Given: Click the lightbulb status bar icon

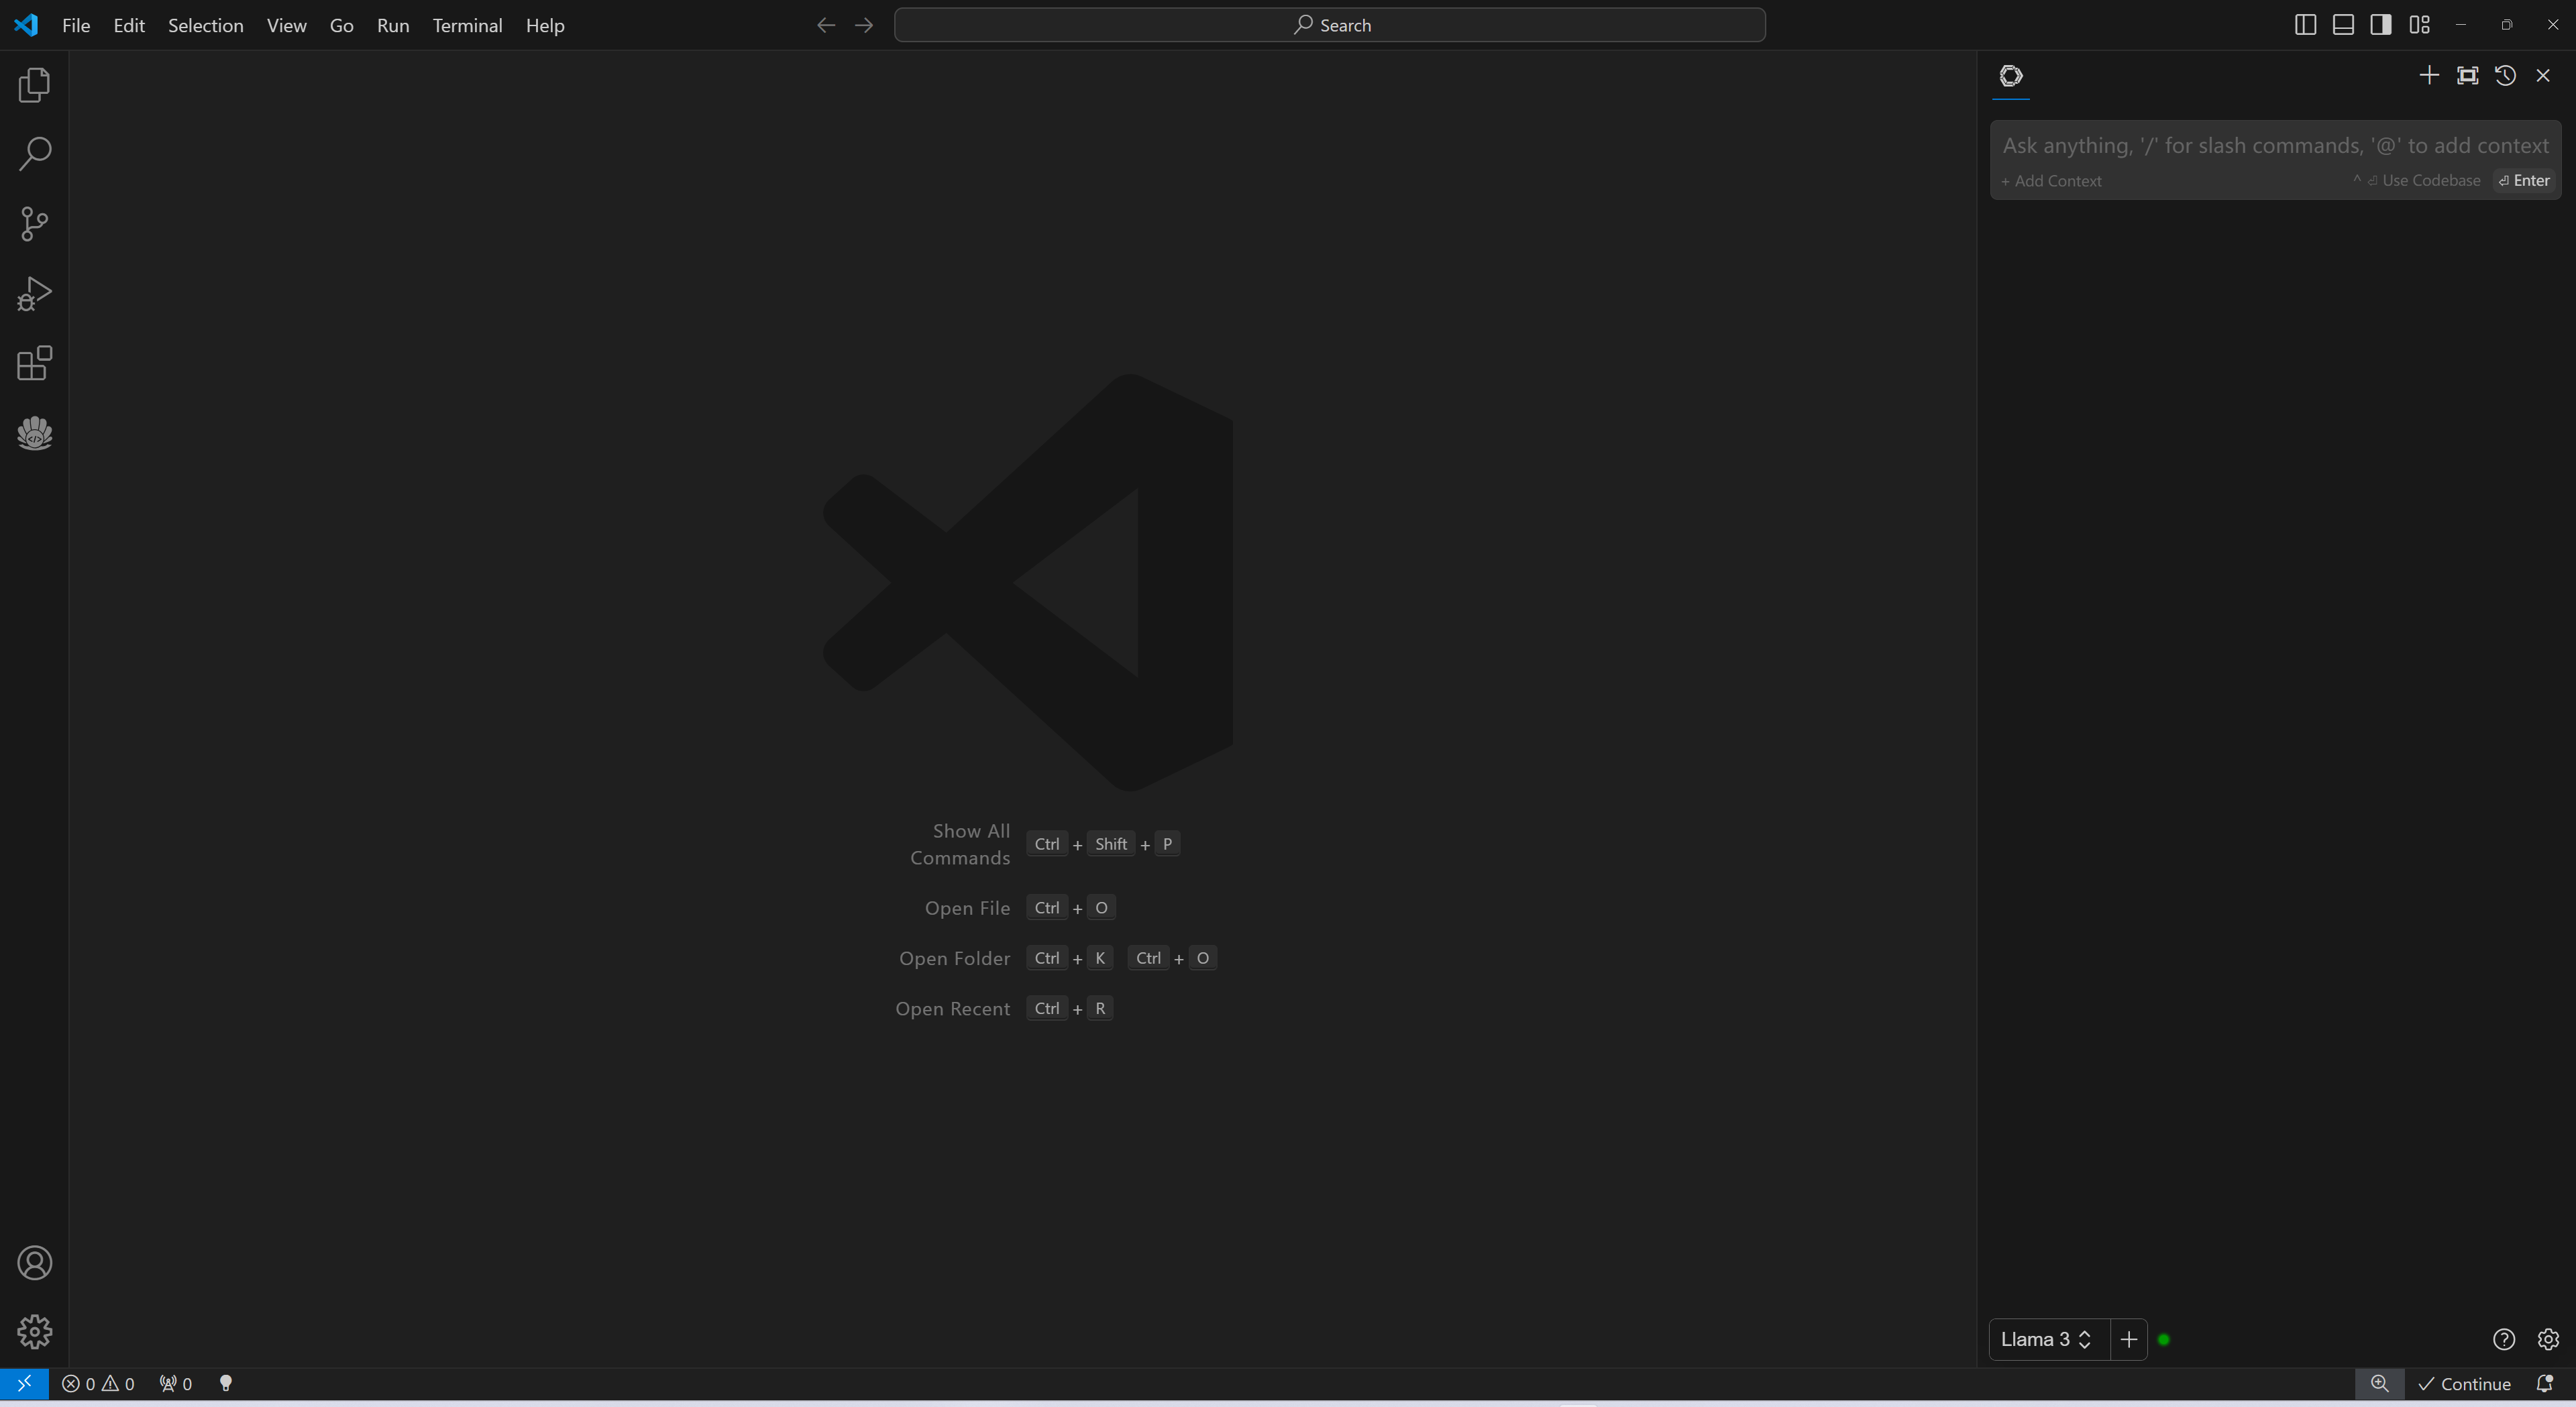Looking at the screenshot, I should (226, 1384).
